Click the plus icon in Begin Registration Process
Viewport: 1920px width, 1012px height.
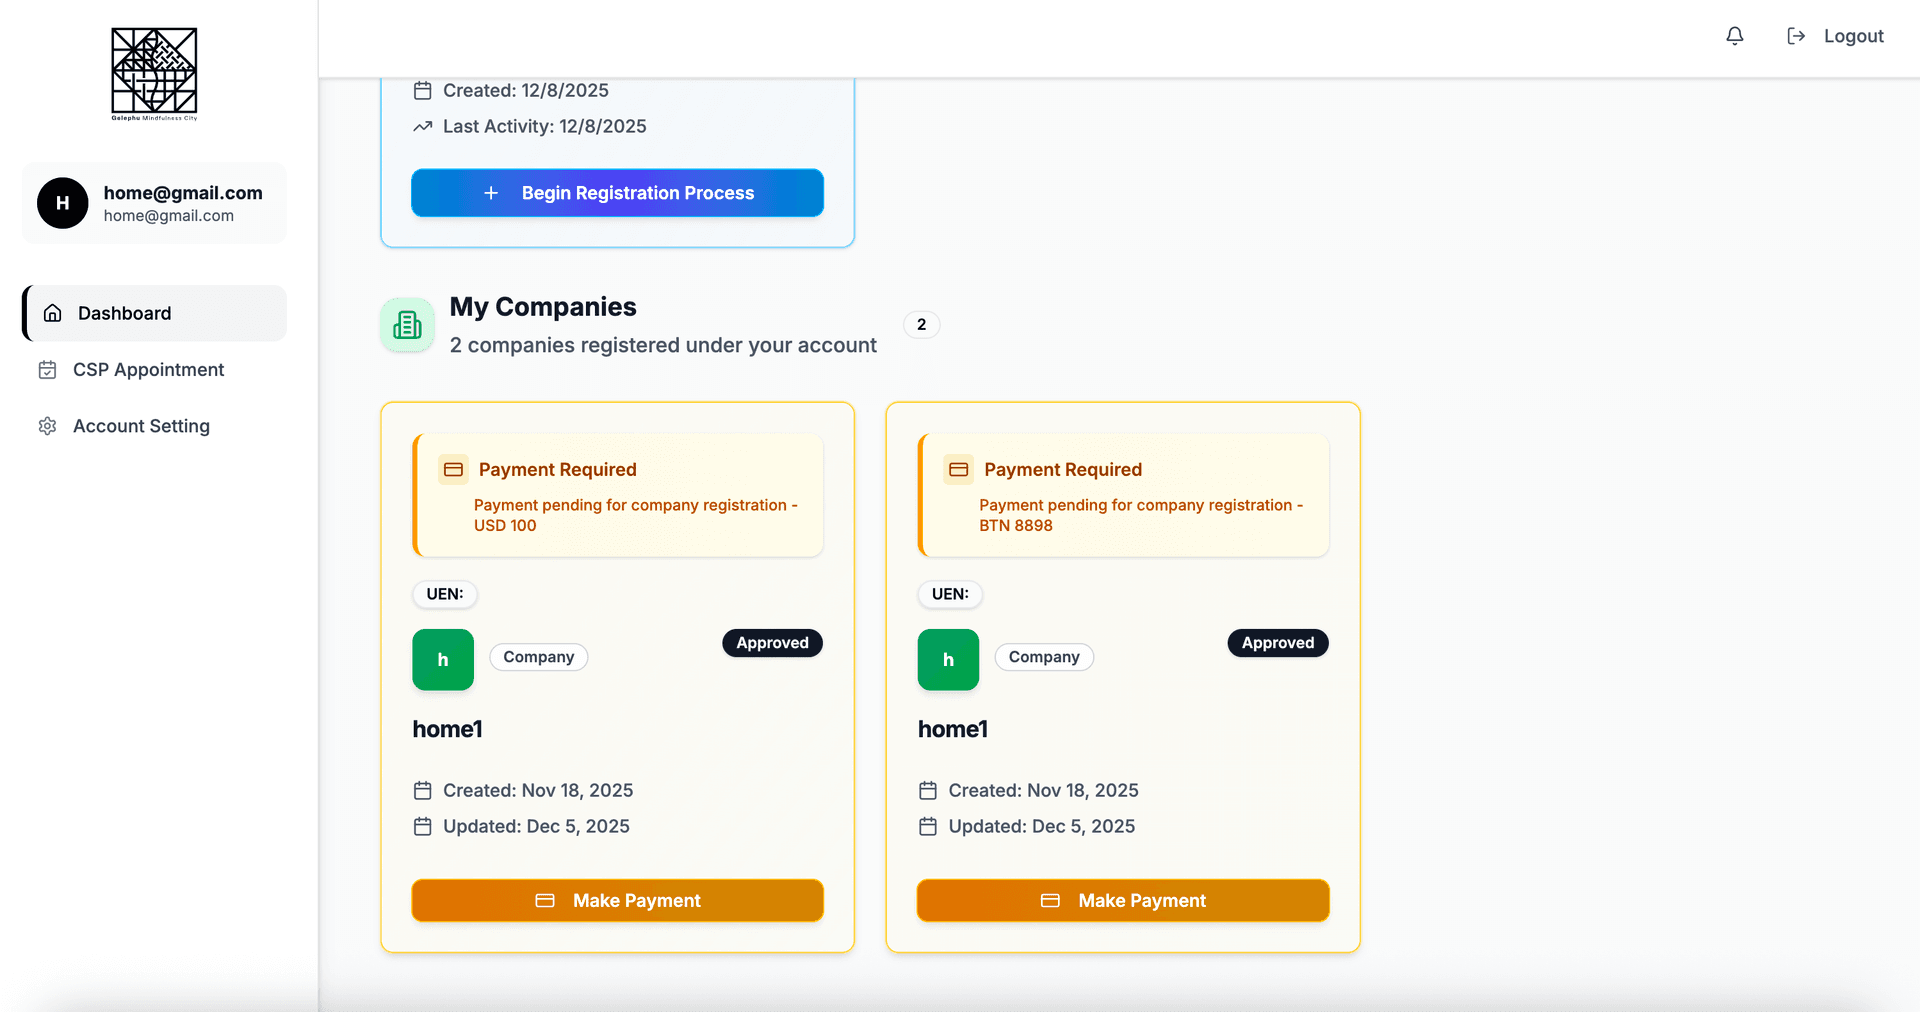pyautogui.click(x=491, y=193)
